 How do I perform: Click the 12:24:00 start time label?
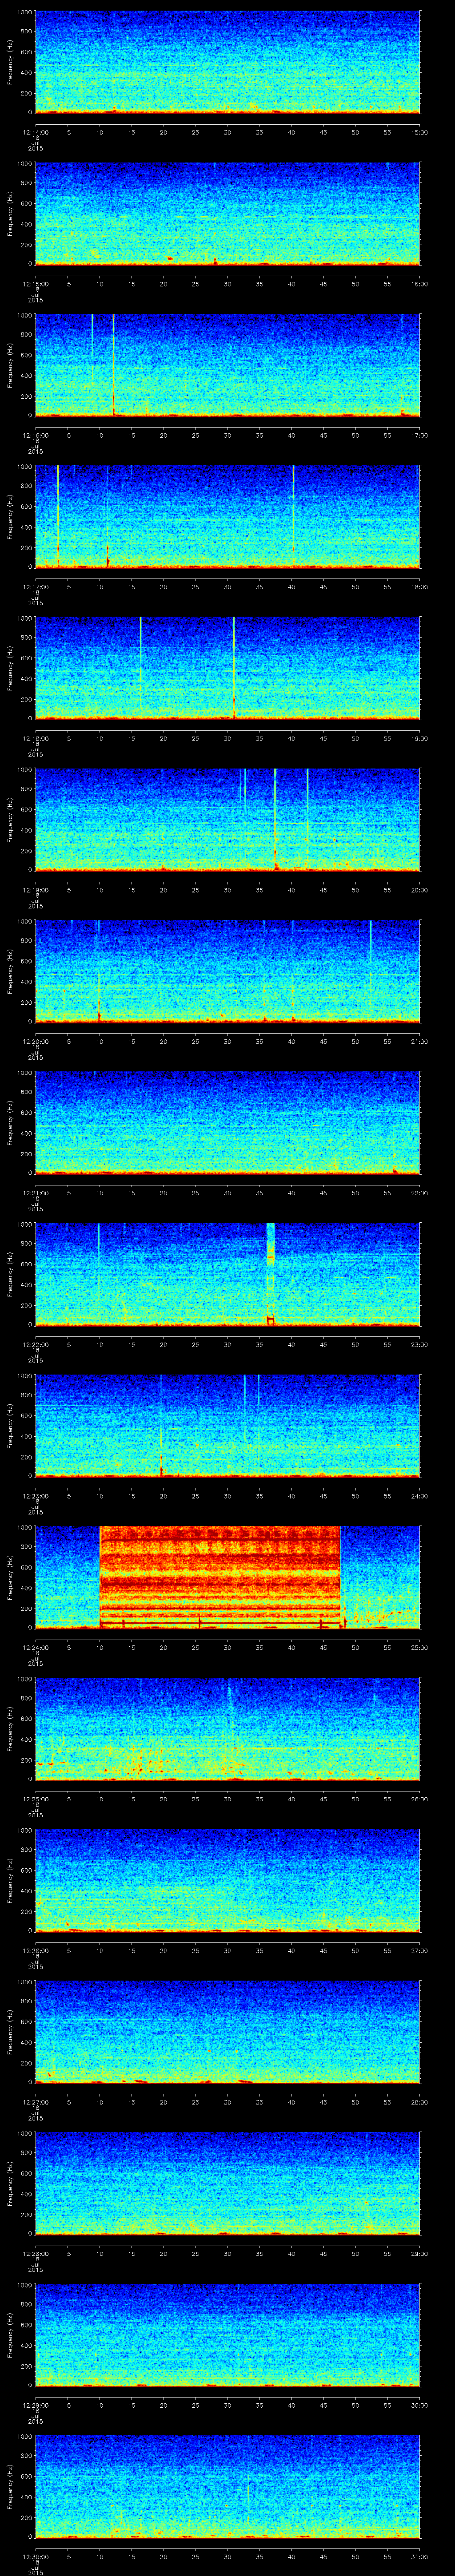(35, 1647)
